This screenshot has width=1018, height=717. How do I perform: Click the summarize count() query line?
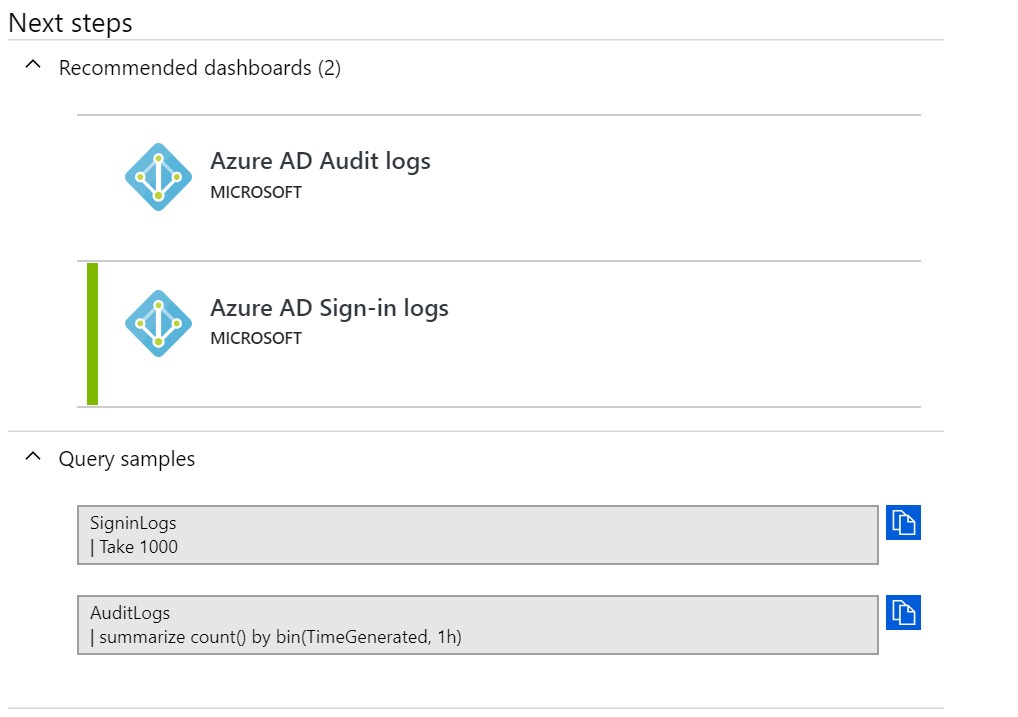click(275, 637)
